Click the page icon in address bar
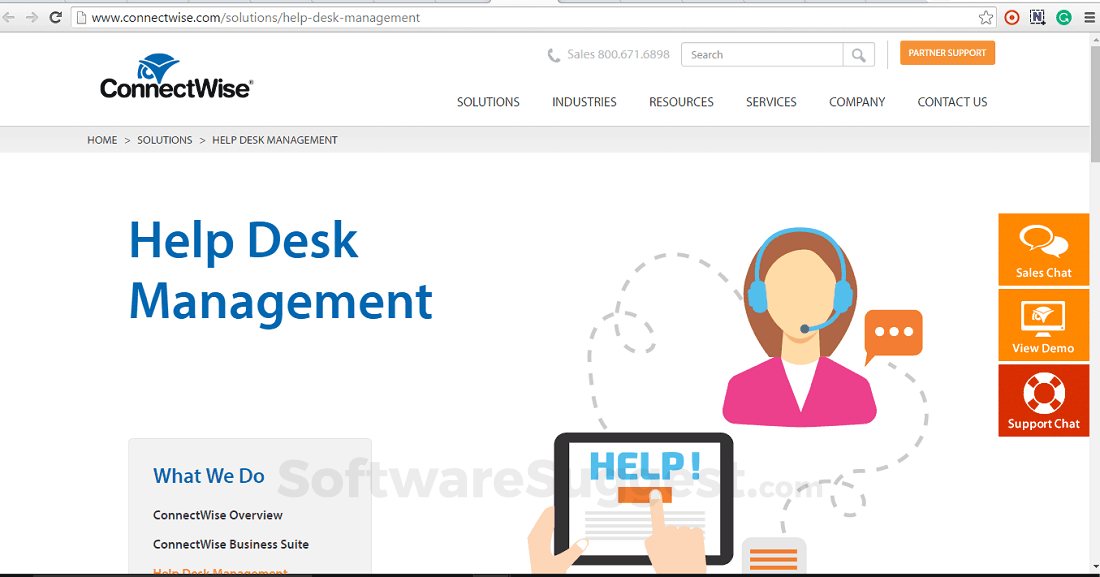 point(81,18)
